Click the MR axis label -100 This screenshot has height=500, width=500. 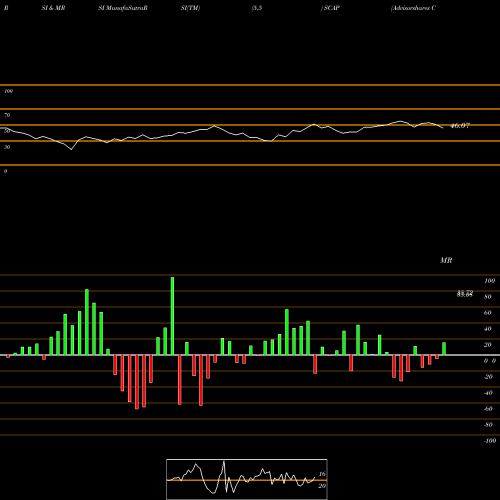click(x=490, y=441)
